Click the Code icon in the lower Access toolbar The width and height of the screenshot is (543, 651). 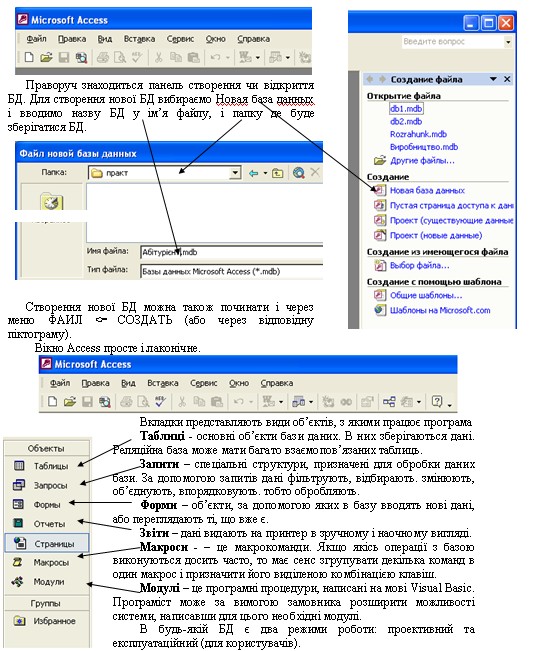[328, 401]
